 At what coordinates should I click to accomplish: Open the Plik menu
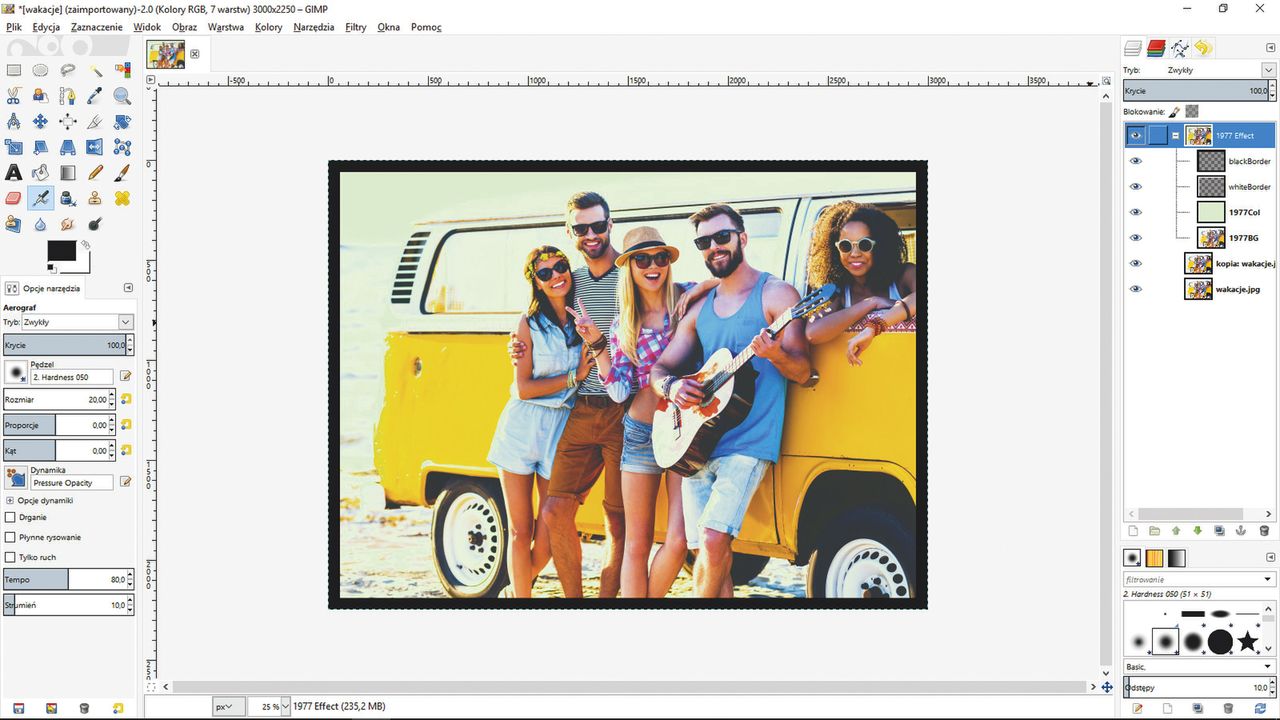14,27
